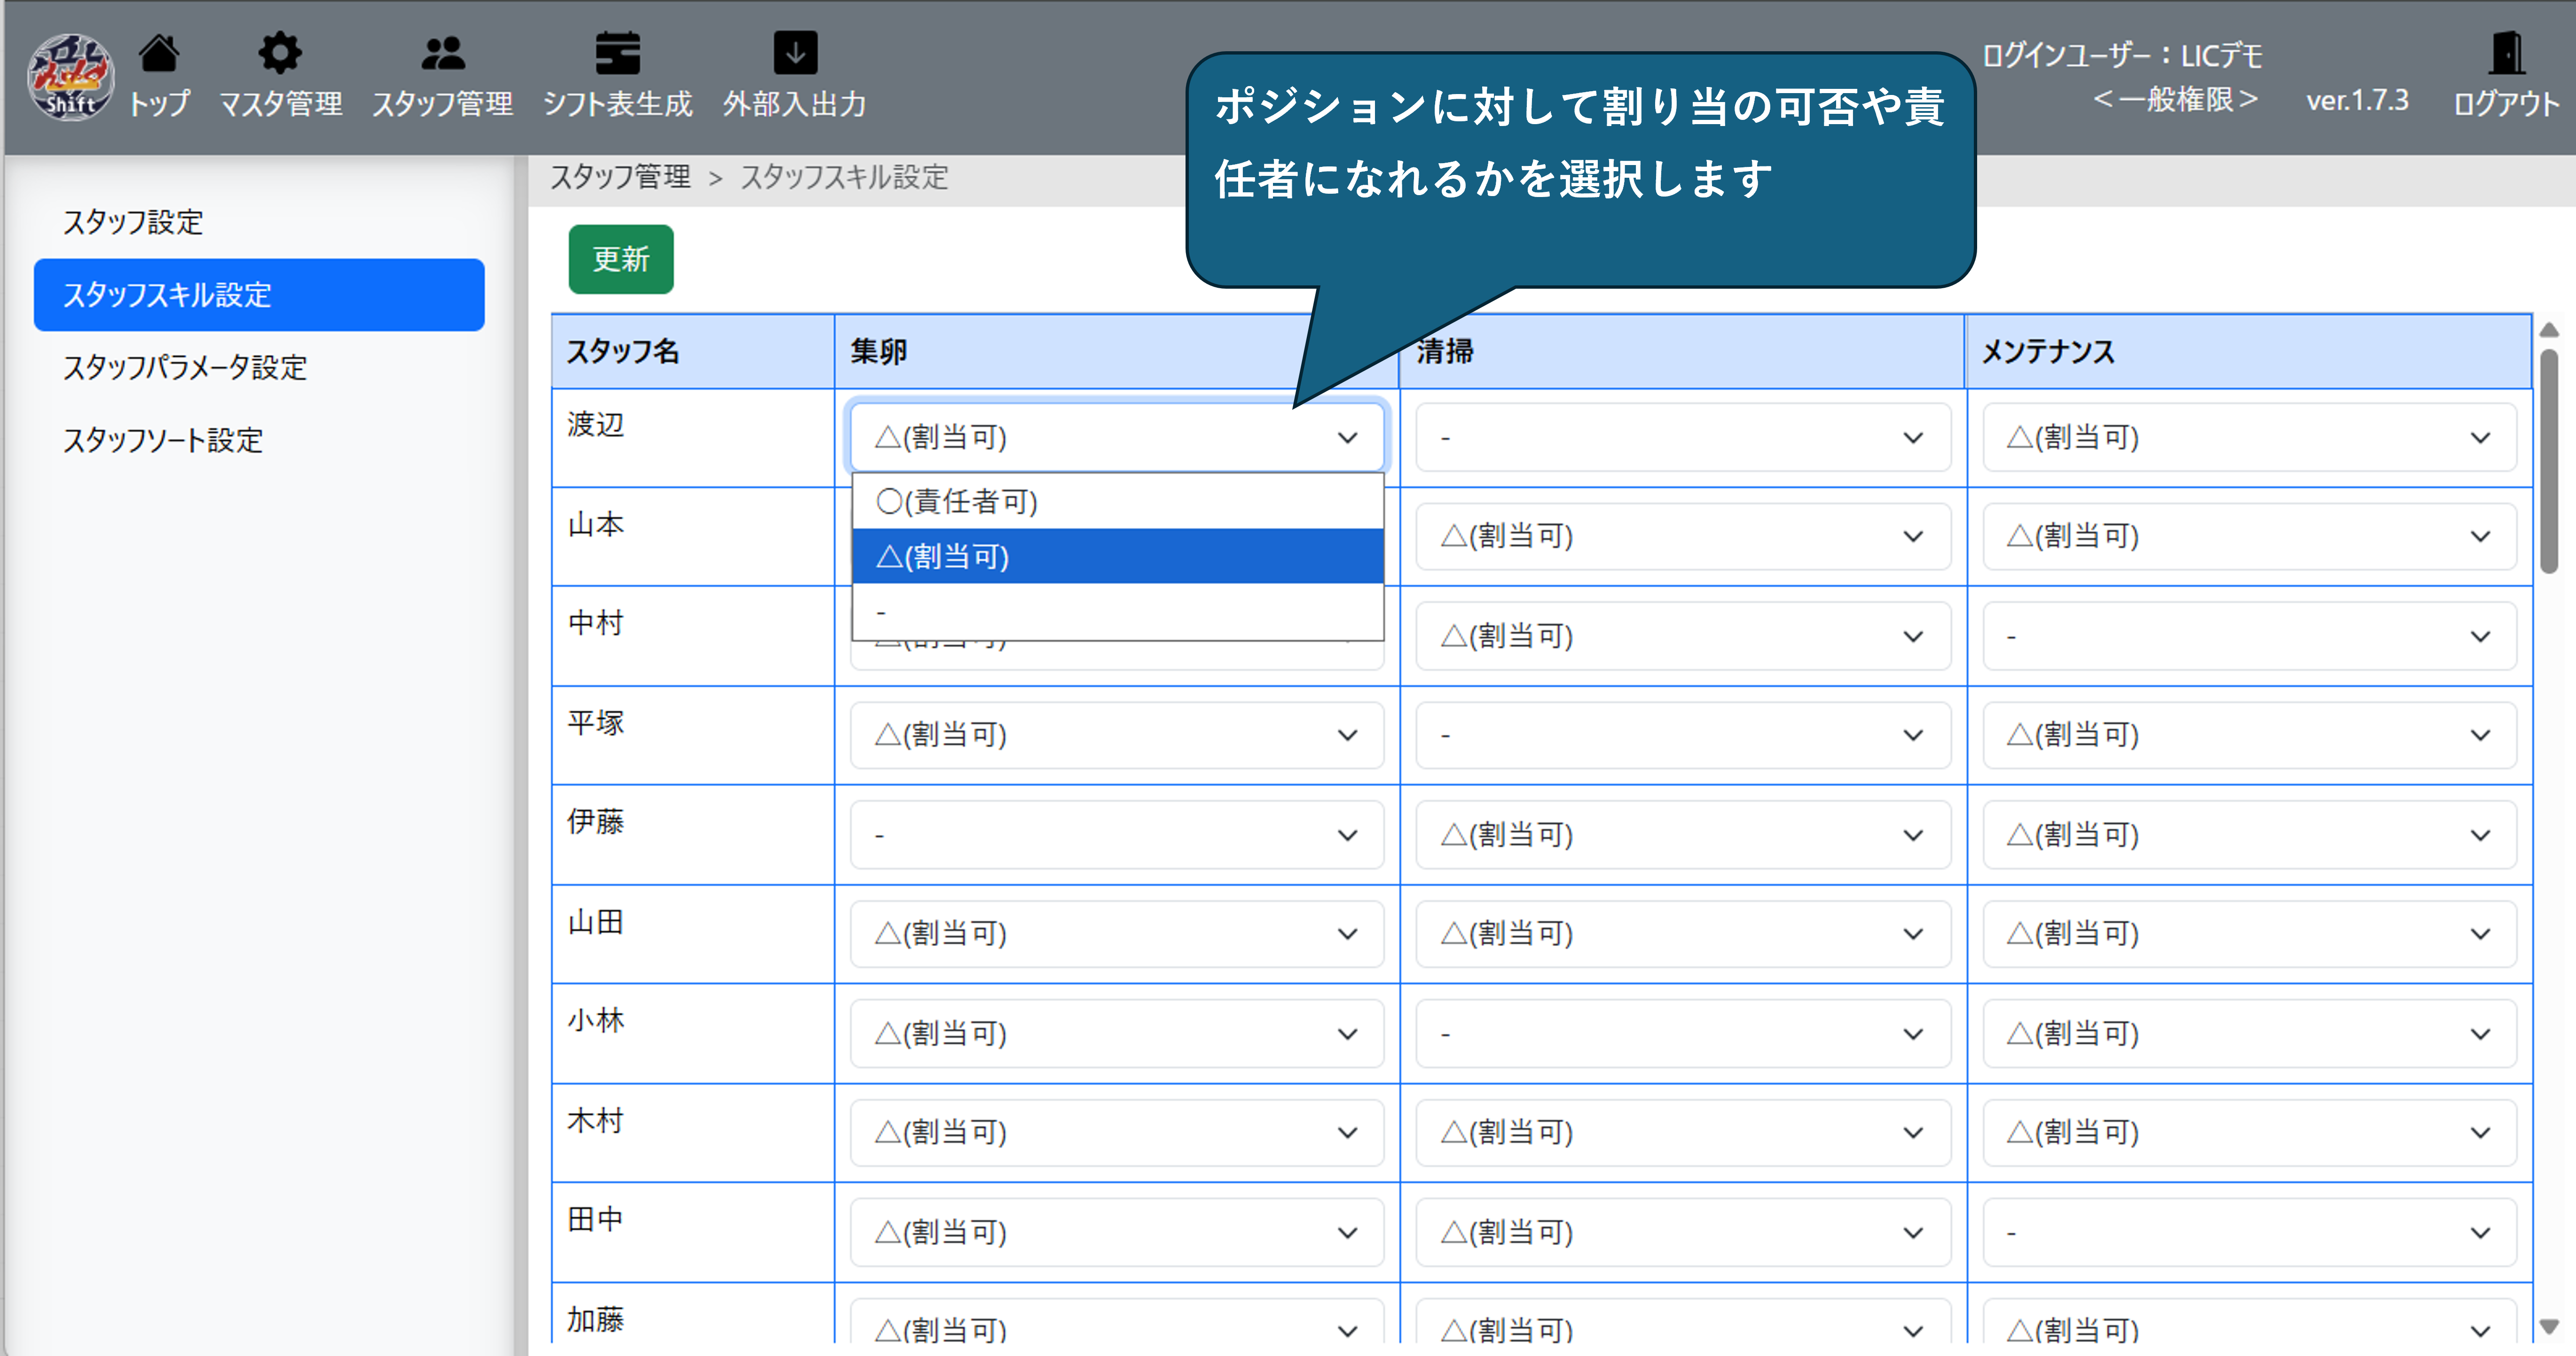2576x1356 pixels.
Task: Click the green 更新 button
Action: pyautogui.click(x=620, y=259)
